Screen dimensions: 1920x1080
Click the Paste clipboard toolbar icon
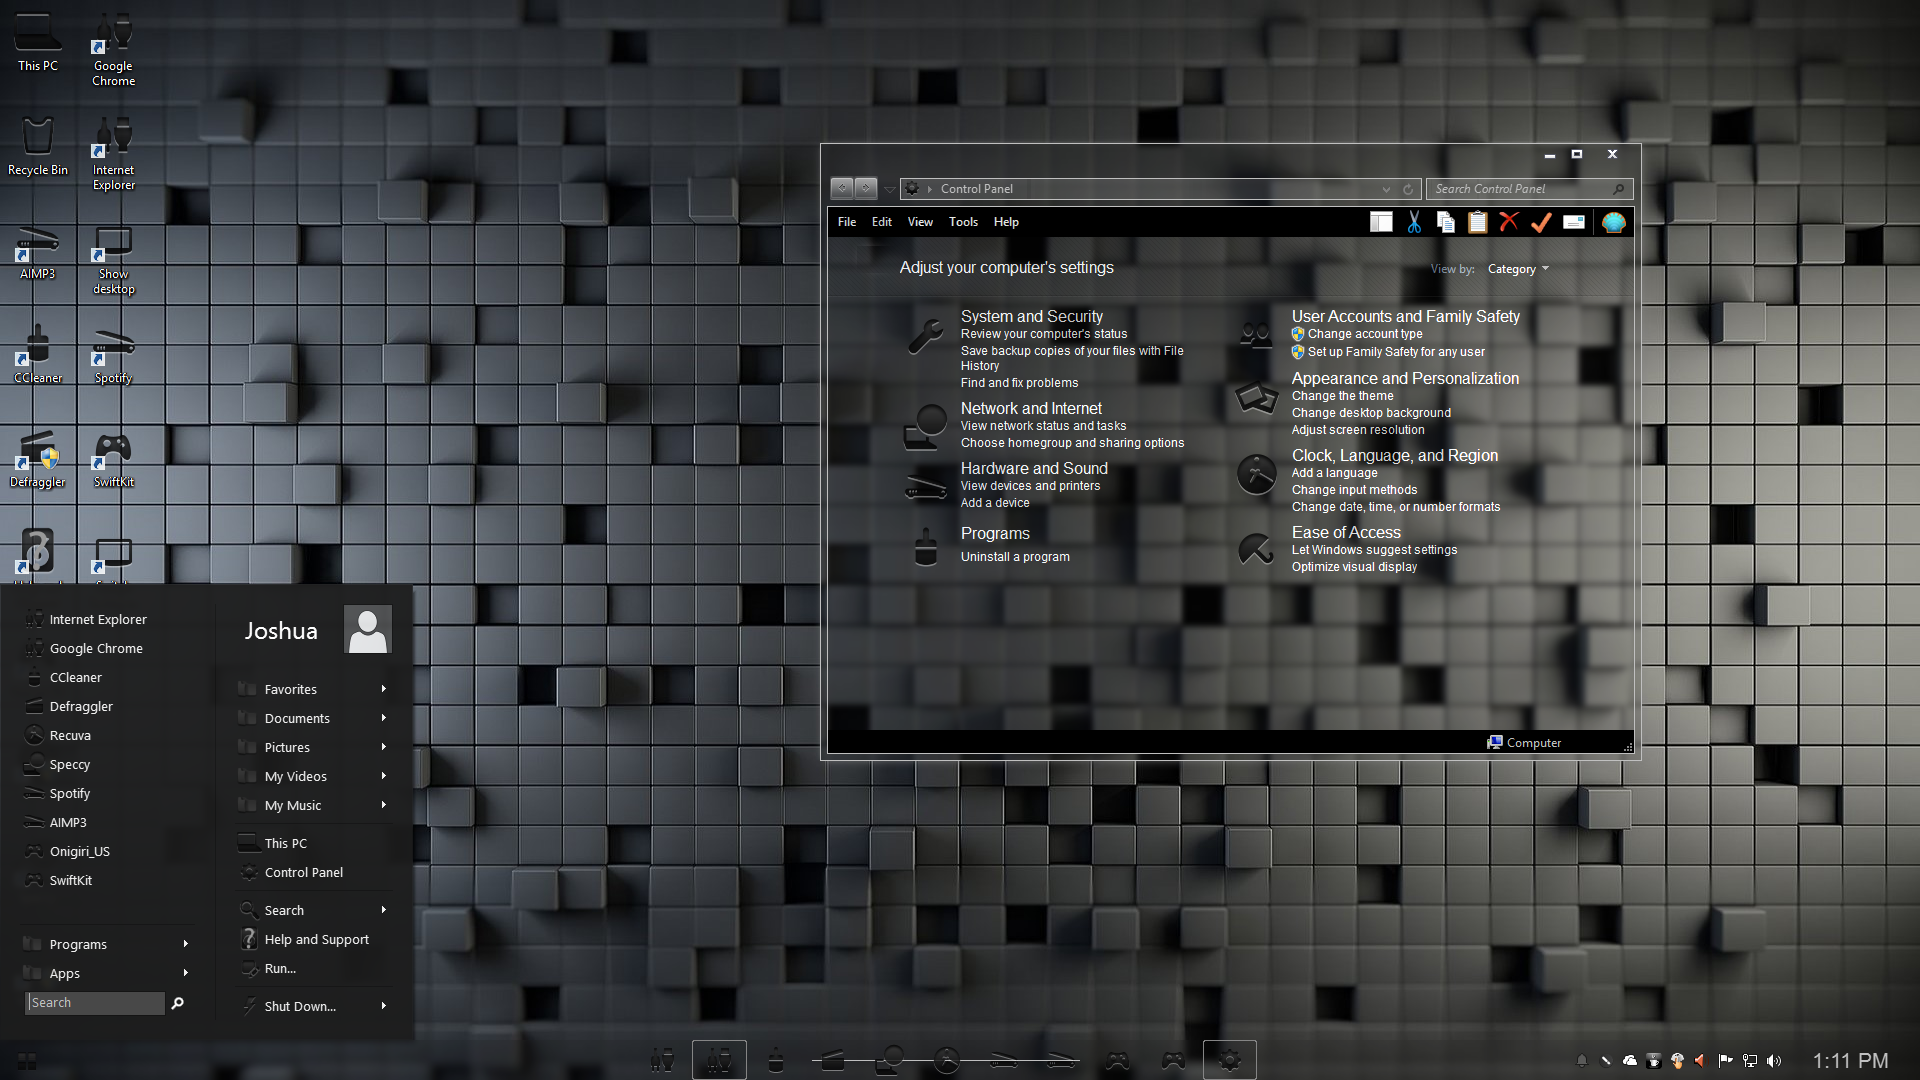point(1478,222)
